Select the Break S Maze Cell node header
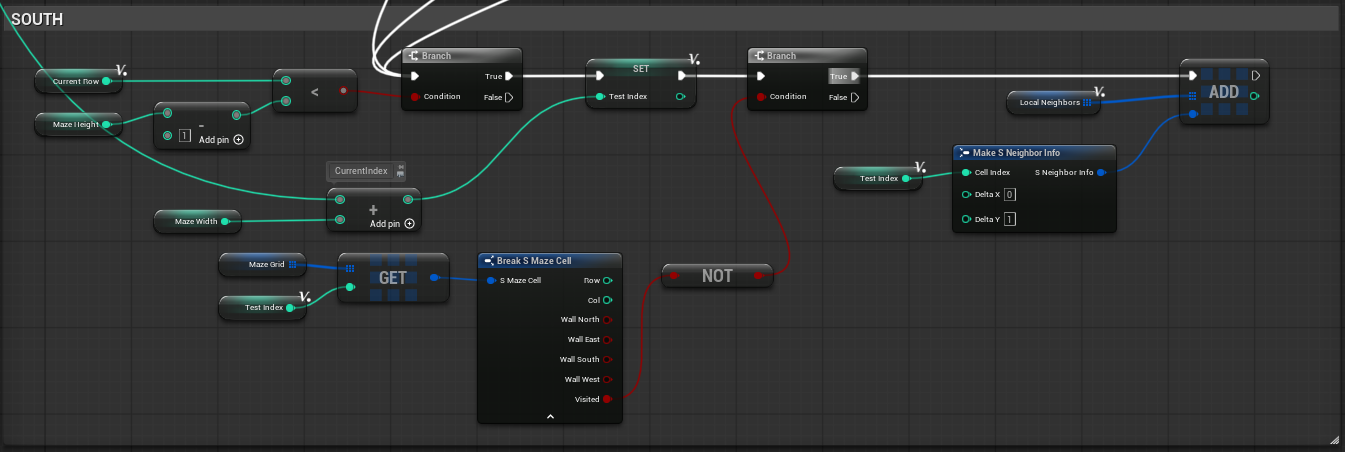Image resolution: width=1345 pixels, height=452 pixels. tap(550, 260)
